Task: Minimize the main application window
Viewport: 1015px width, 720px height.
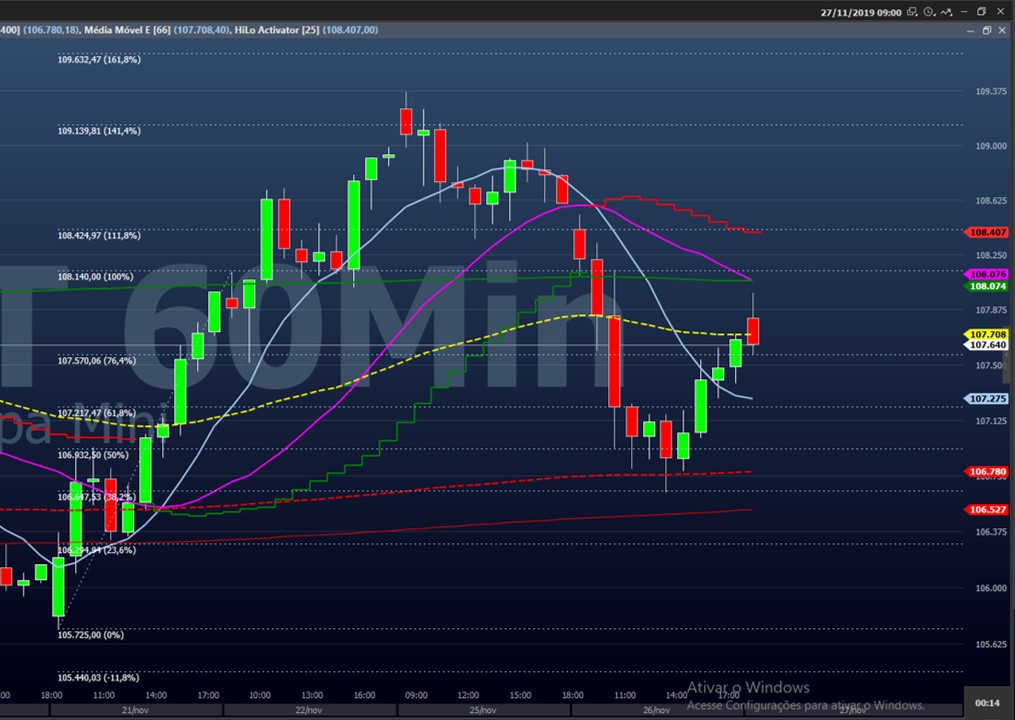Action: click(x=966, y=12)
